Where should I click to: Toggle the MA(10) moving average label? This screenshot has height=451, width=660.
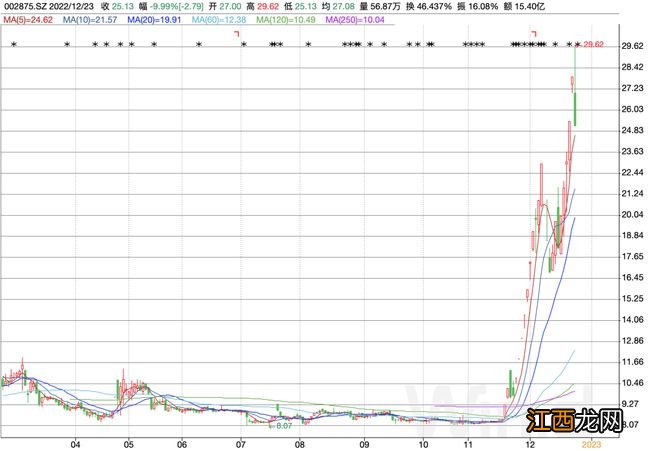click(x=88, y=19)
